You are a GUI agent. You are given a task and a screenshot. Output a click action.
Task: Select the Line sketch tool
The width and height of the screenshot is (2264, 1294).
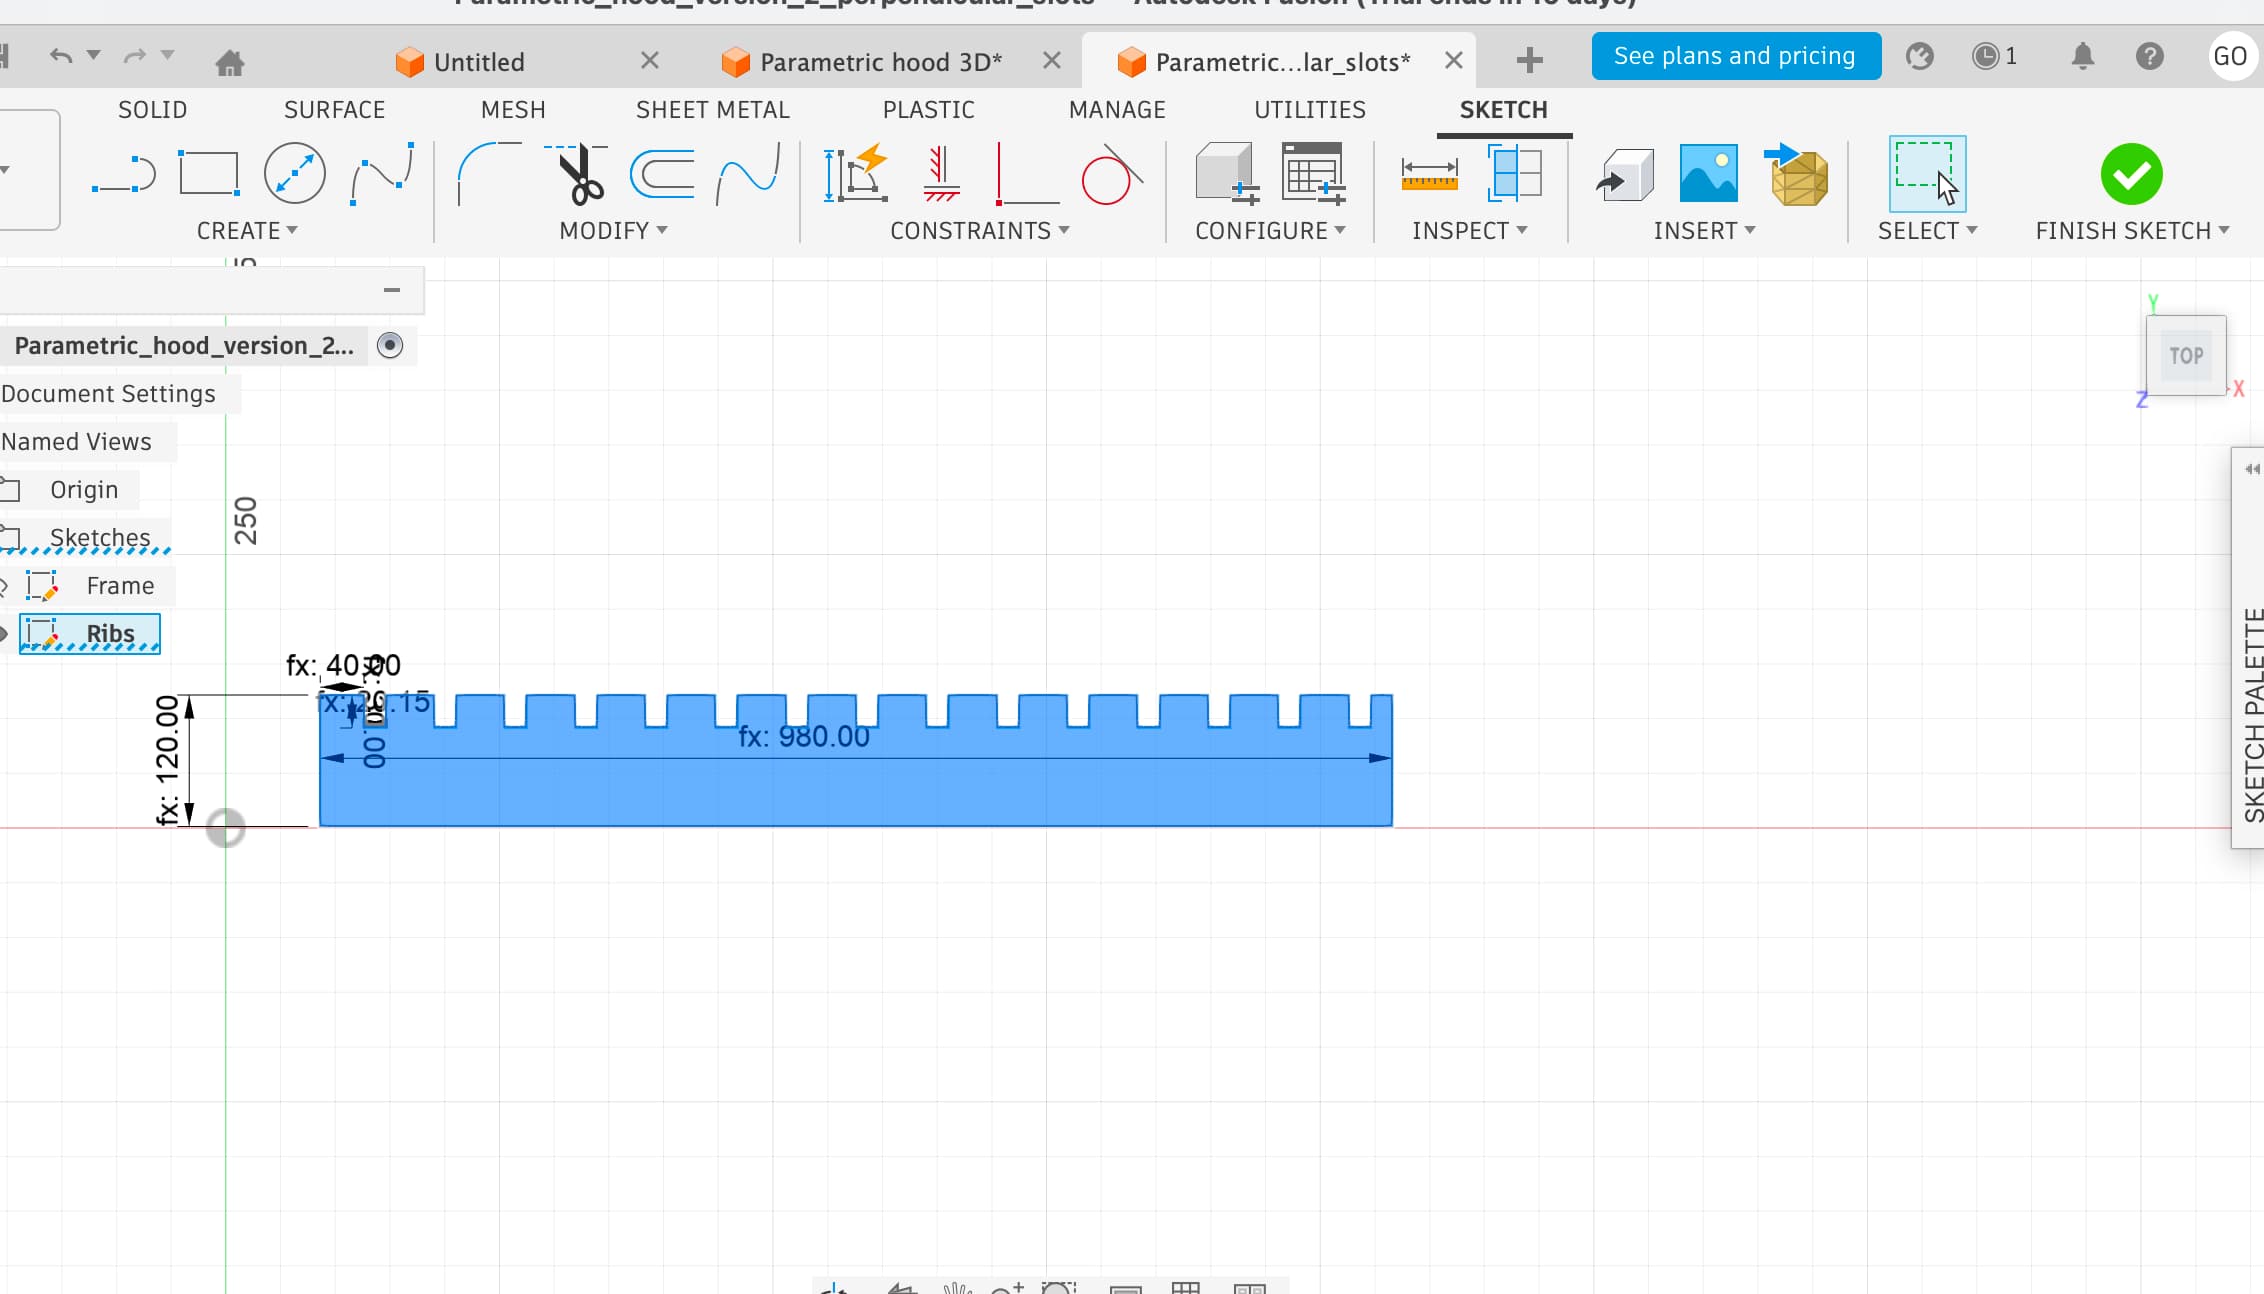[x=123, y=174]
